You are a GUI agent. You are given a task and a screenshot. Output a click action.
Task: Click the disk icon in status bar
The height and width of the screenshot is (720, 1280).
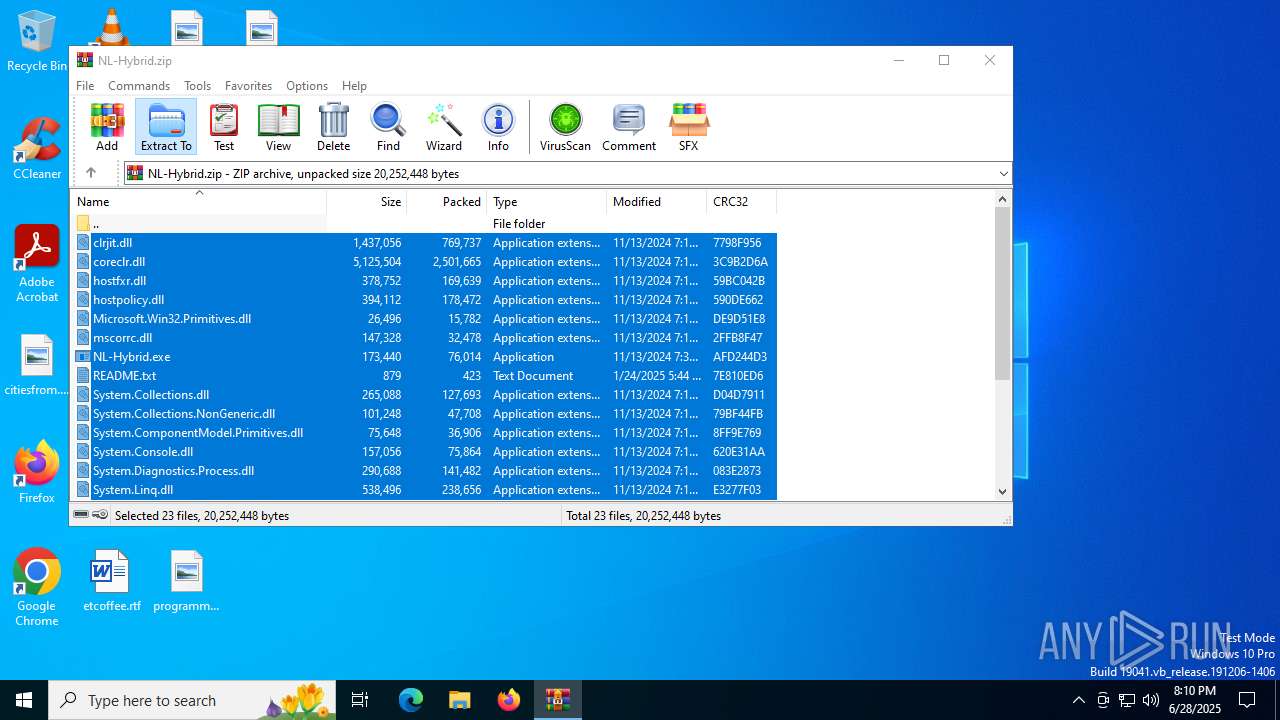81,515
